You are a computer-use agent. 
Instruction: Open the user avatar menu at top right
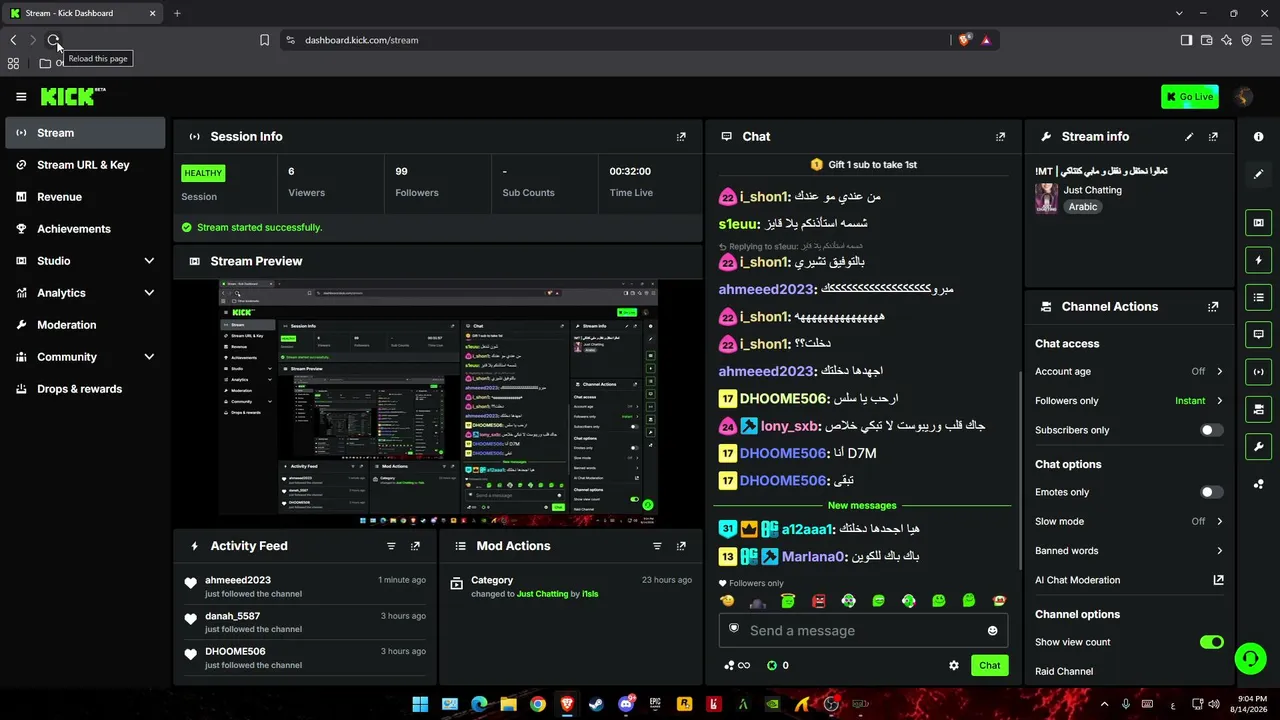coord(1243,96)
